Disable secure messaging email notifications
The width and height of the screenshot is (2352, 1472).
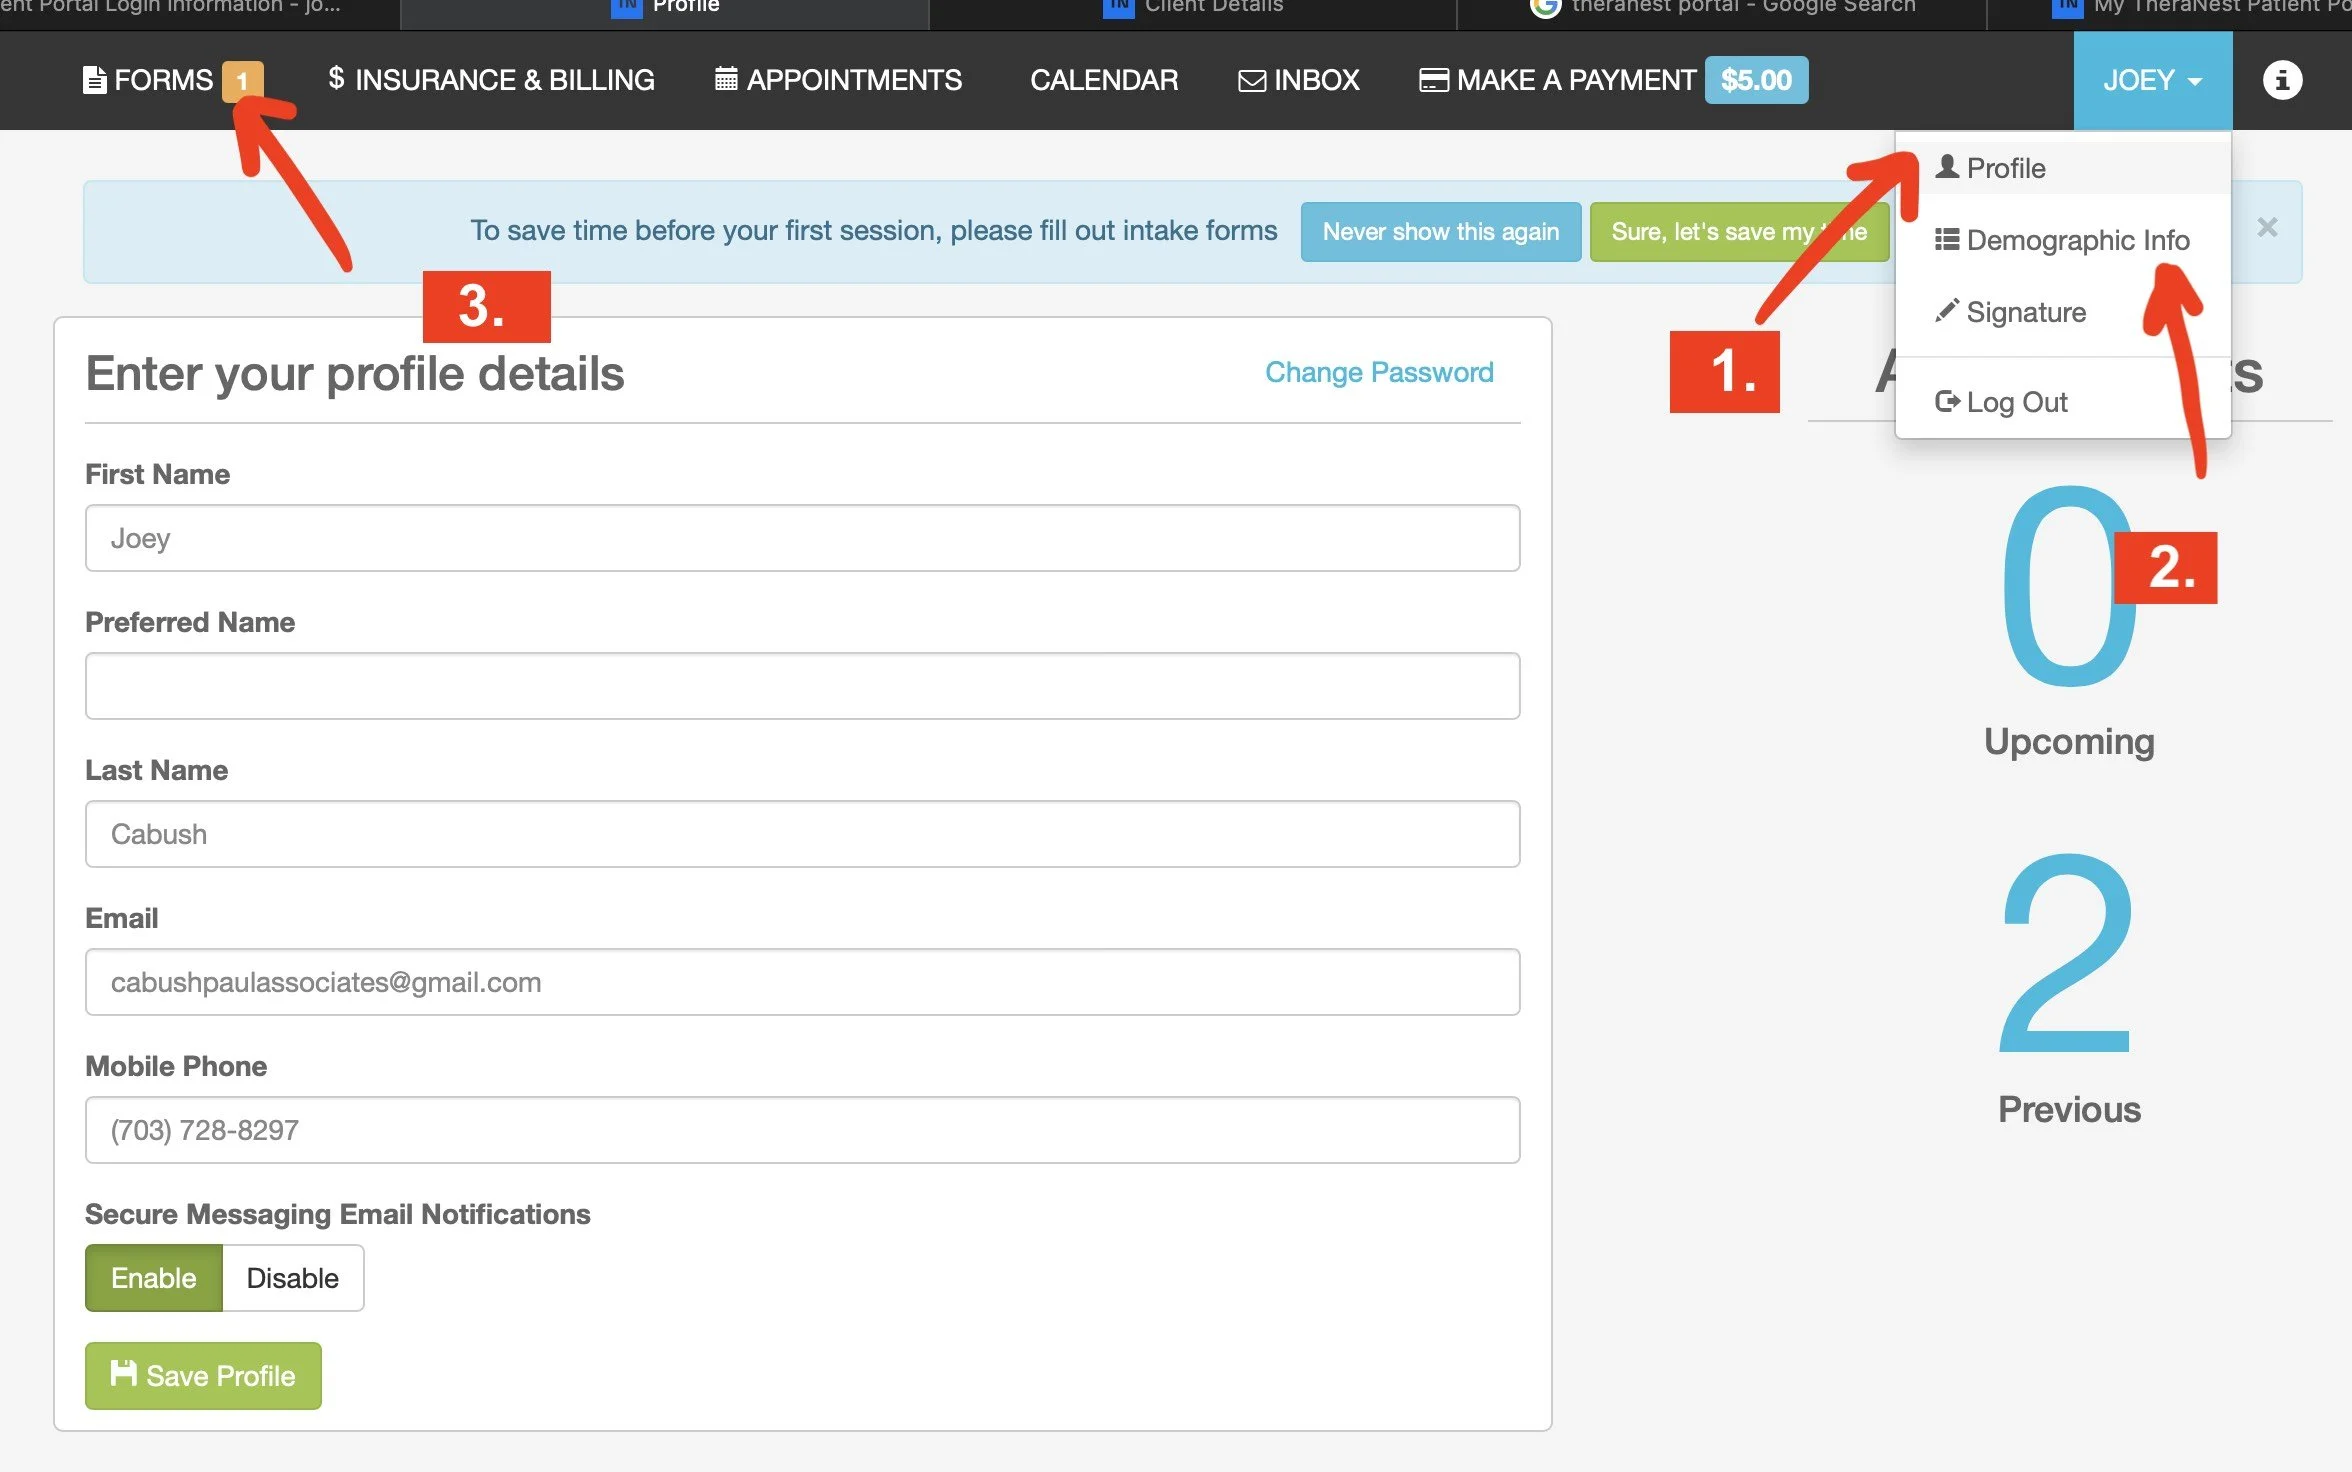click(x=292, y=1278)
